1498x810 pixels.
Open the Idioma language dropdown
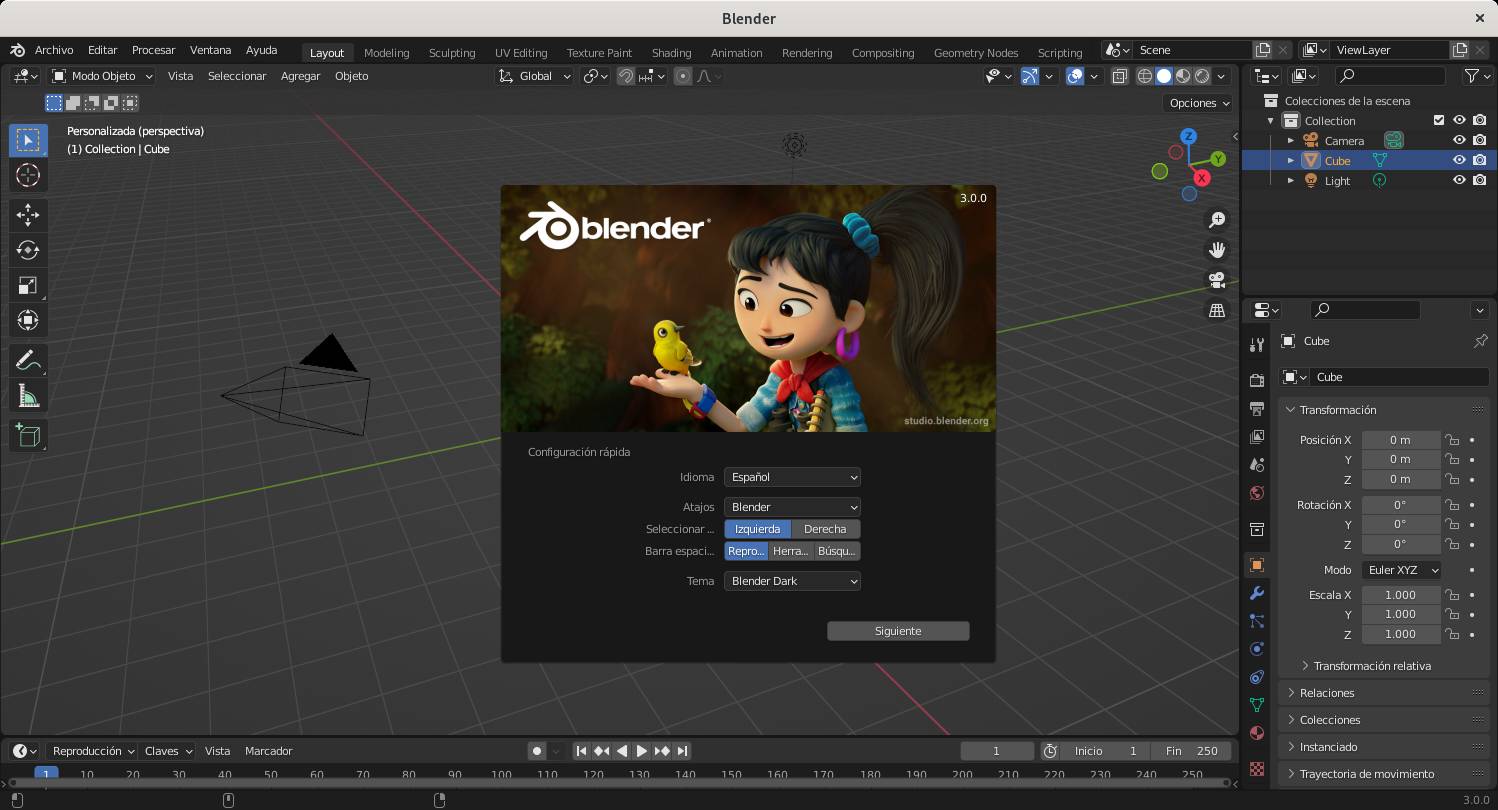(x=792, y=477)
